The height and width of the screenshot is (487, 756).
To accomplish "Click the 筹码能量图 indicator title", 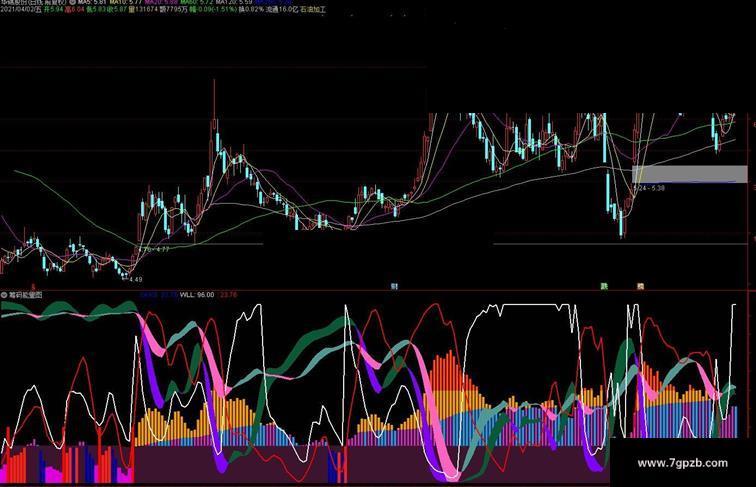I will click(x=26, y=295).
